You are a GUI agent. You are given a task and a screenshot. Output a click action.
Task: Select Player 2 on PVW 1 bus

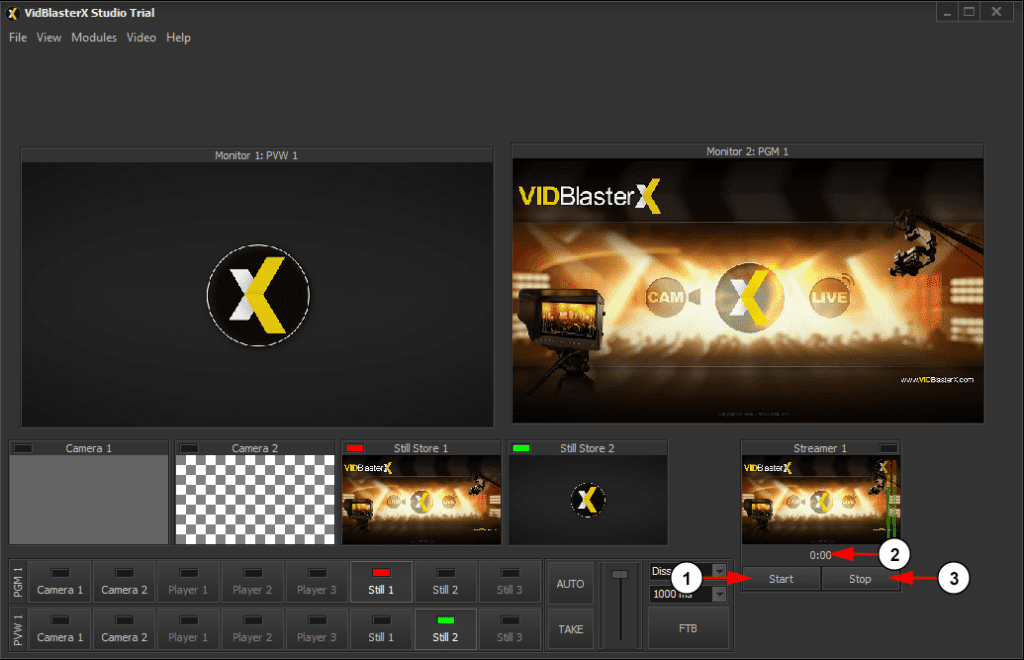coord(252,629)
